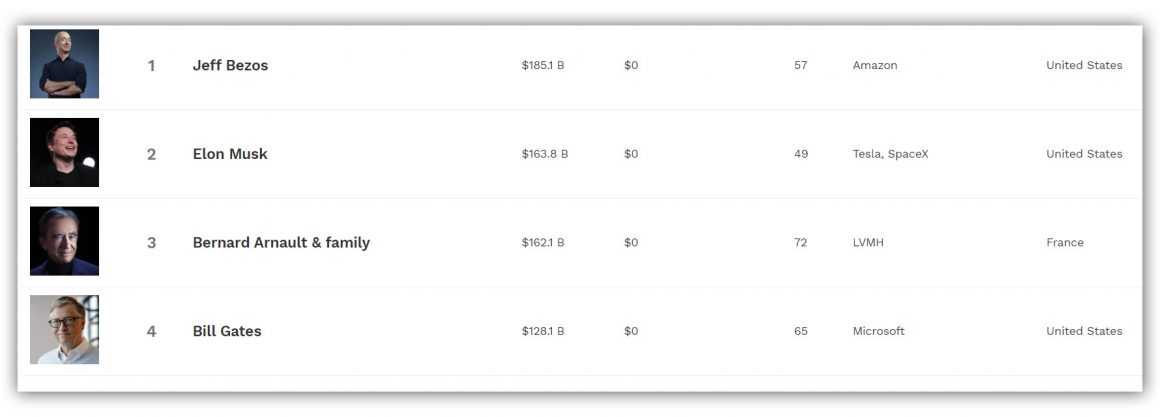Click the $128.1 B net worth figure
The image size is (1160, 417).
pos(543,331)
